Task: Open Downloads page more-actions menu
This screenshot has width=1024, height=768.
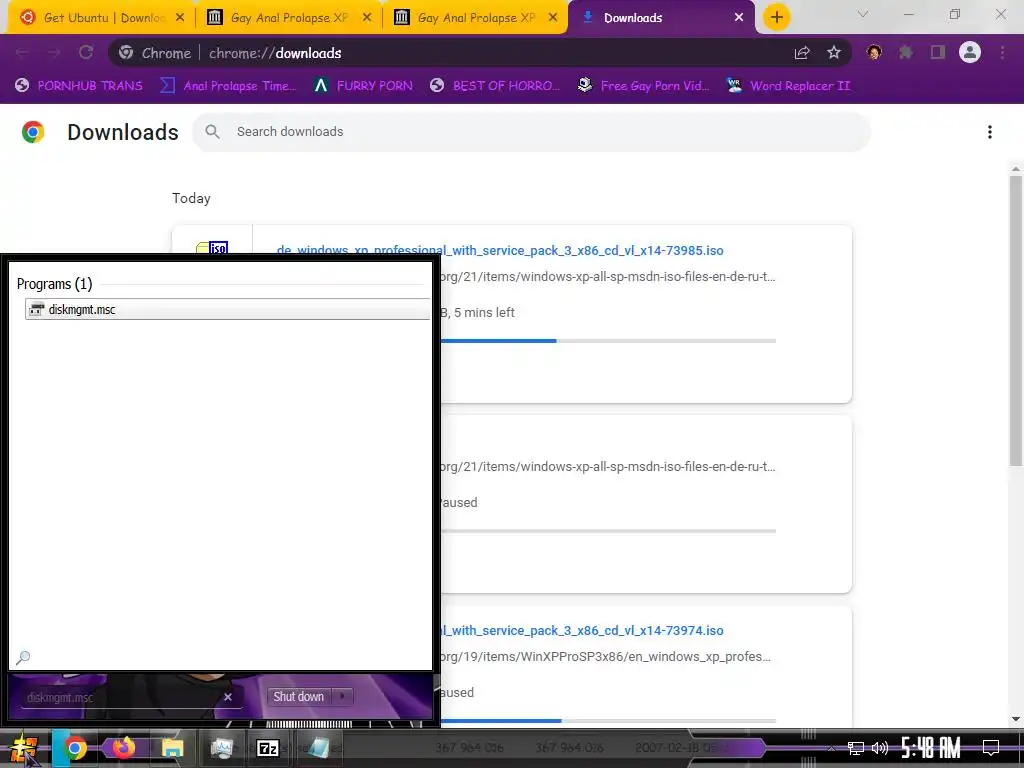Action: click(990, 132)
